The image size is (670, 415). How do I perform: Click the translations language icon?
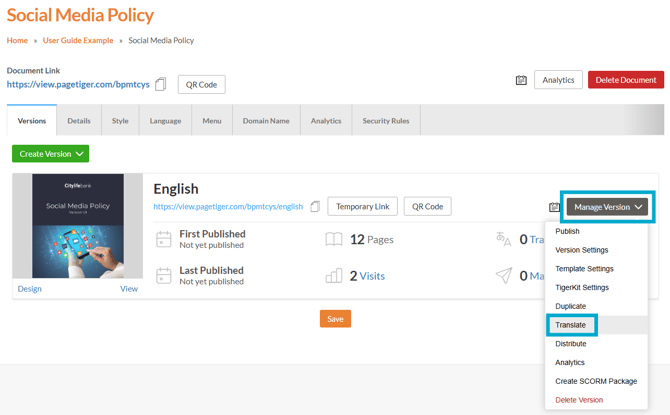[503, 239]
